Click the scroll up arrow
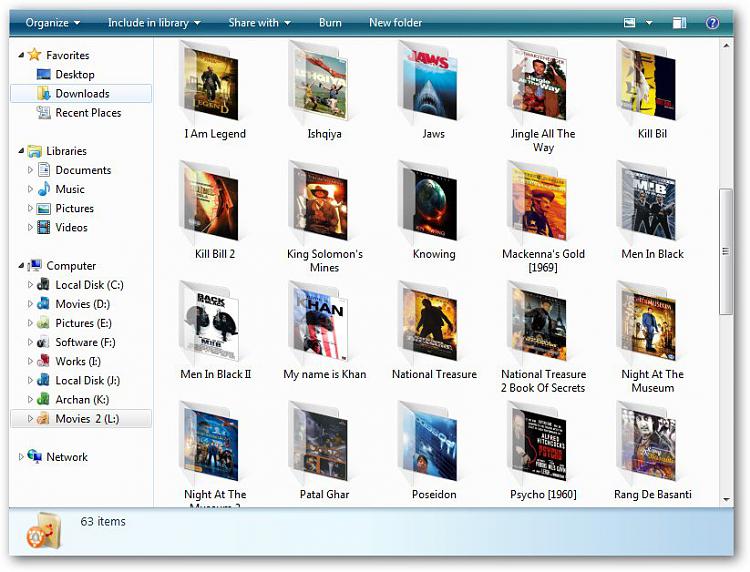750x572 pixels. [727, 46]
